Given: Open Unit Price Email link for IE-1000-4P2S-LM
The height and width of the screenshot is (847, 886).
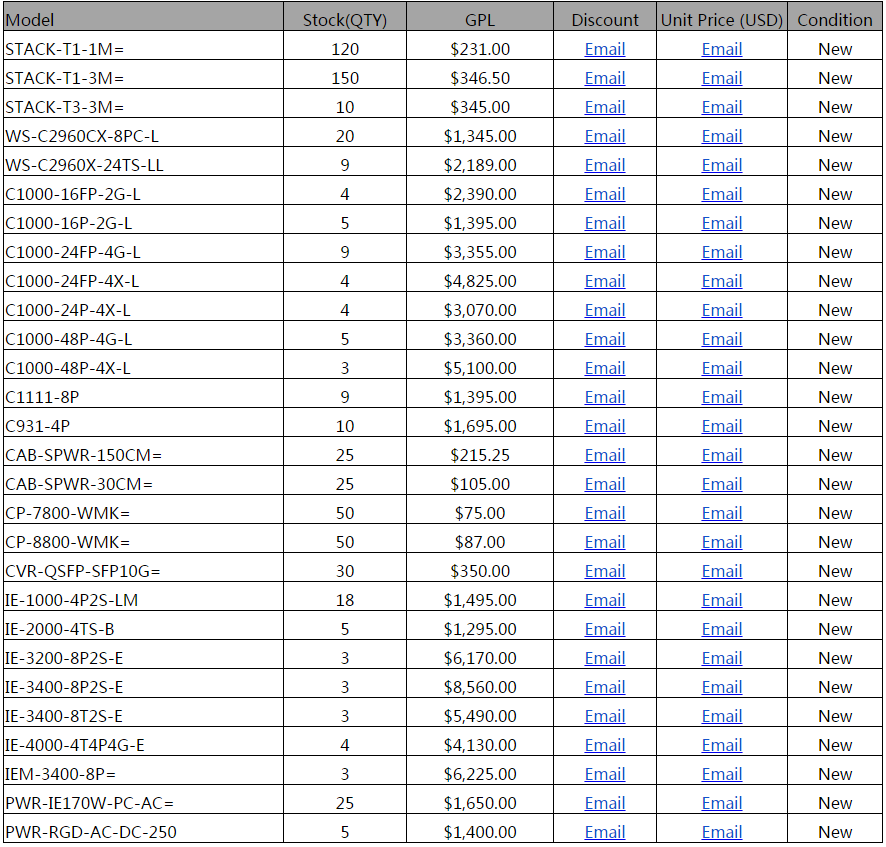Looking at the screenshot, I should click(722, 600).
